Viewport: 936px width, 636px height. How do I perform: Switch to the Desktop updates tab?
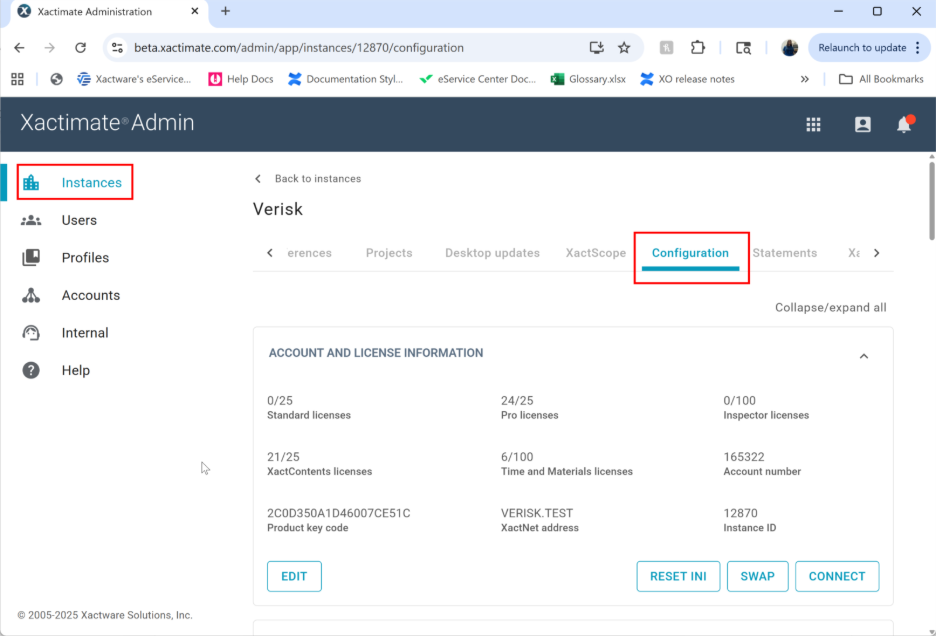coord(492,253)
